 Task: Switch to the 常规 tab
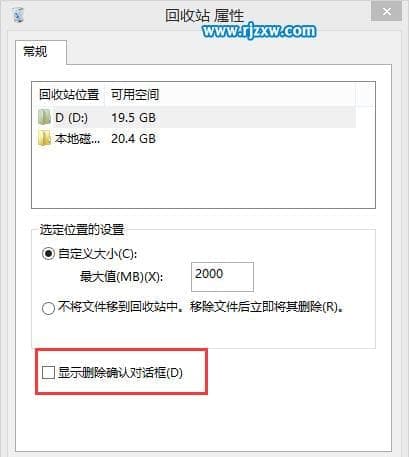[35, 52]
